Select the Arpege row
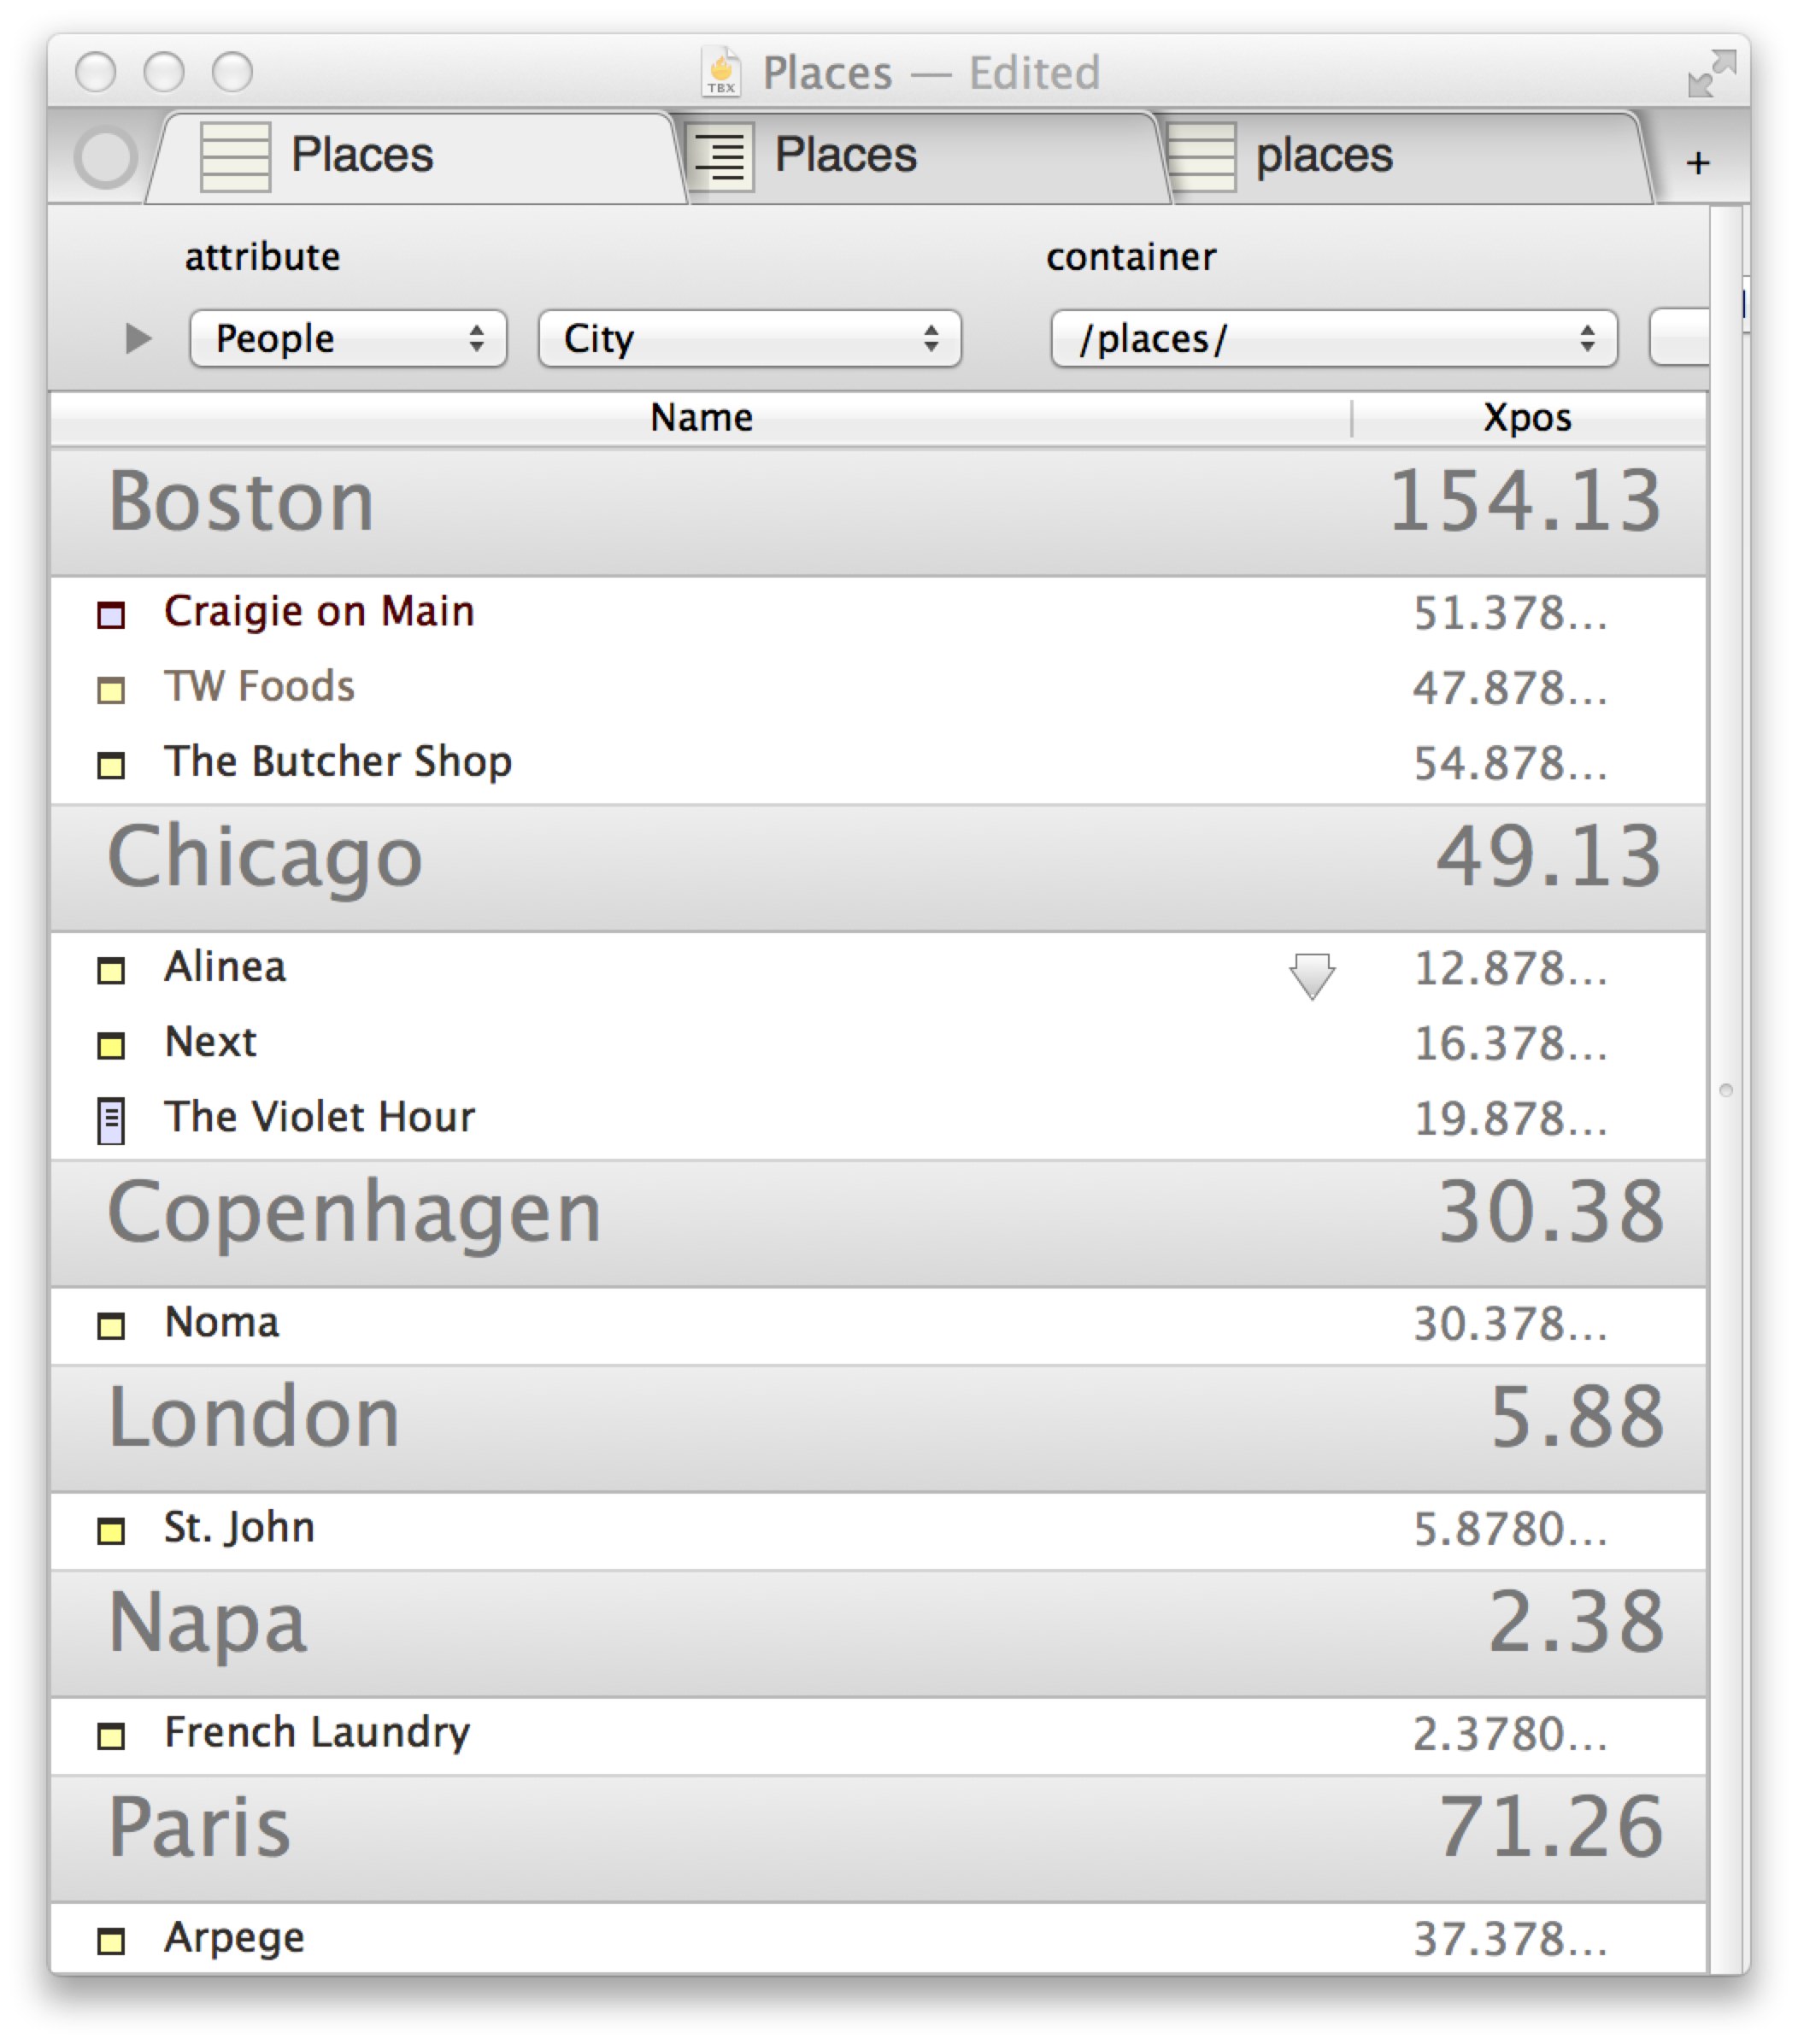The width and height of the screenshot is (1798, 2044). 879,1939
